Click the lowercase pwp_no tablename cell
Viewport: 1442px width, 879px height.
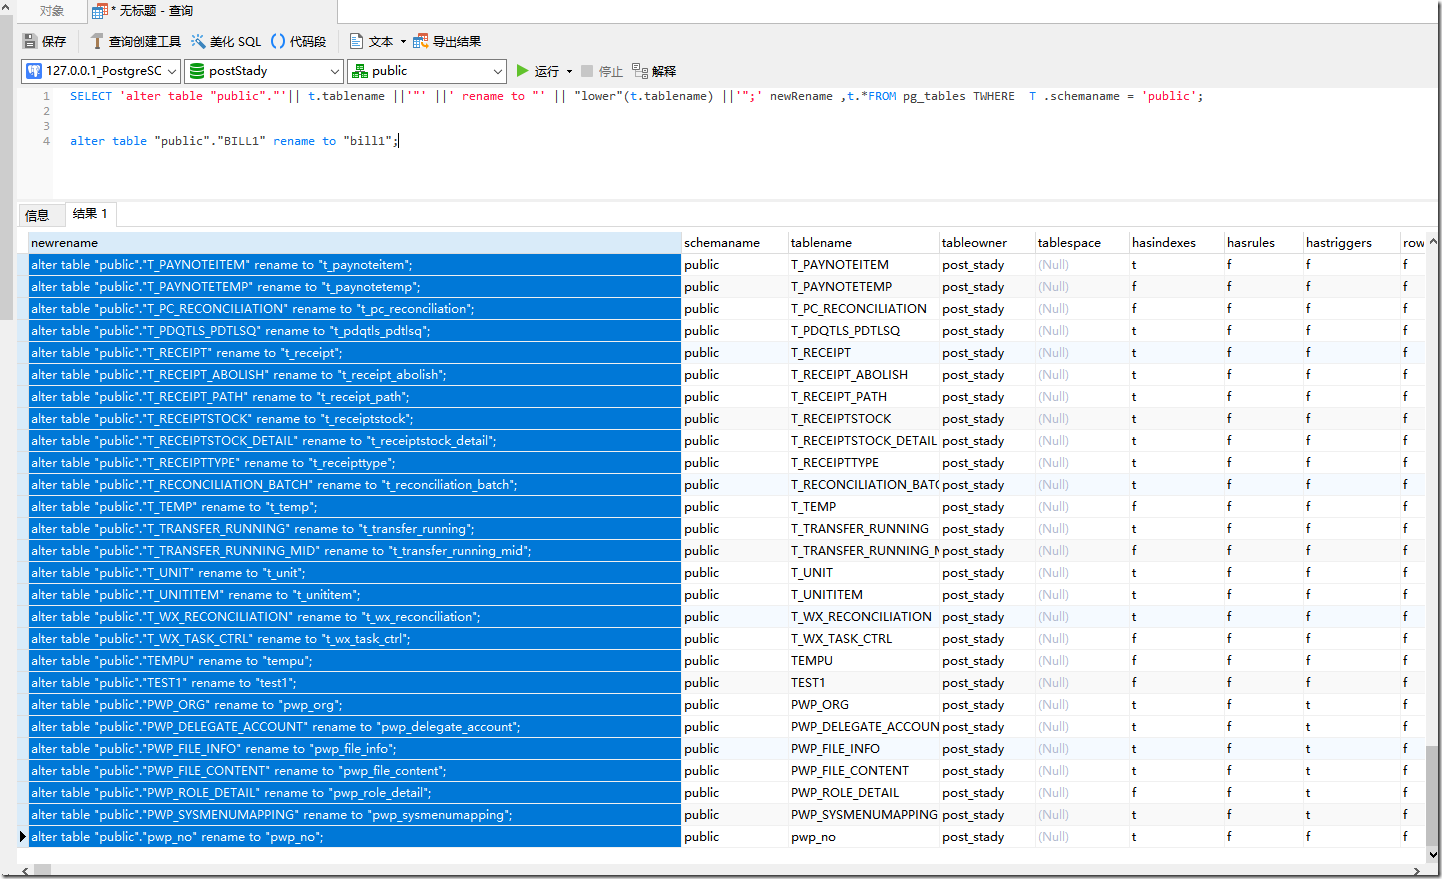point(863,837)
